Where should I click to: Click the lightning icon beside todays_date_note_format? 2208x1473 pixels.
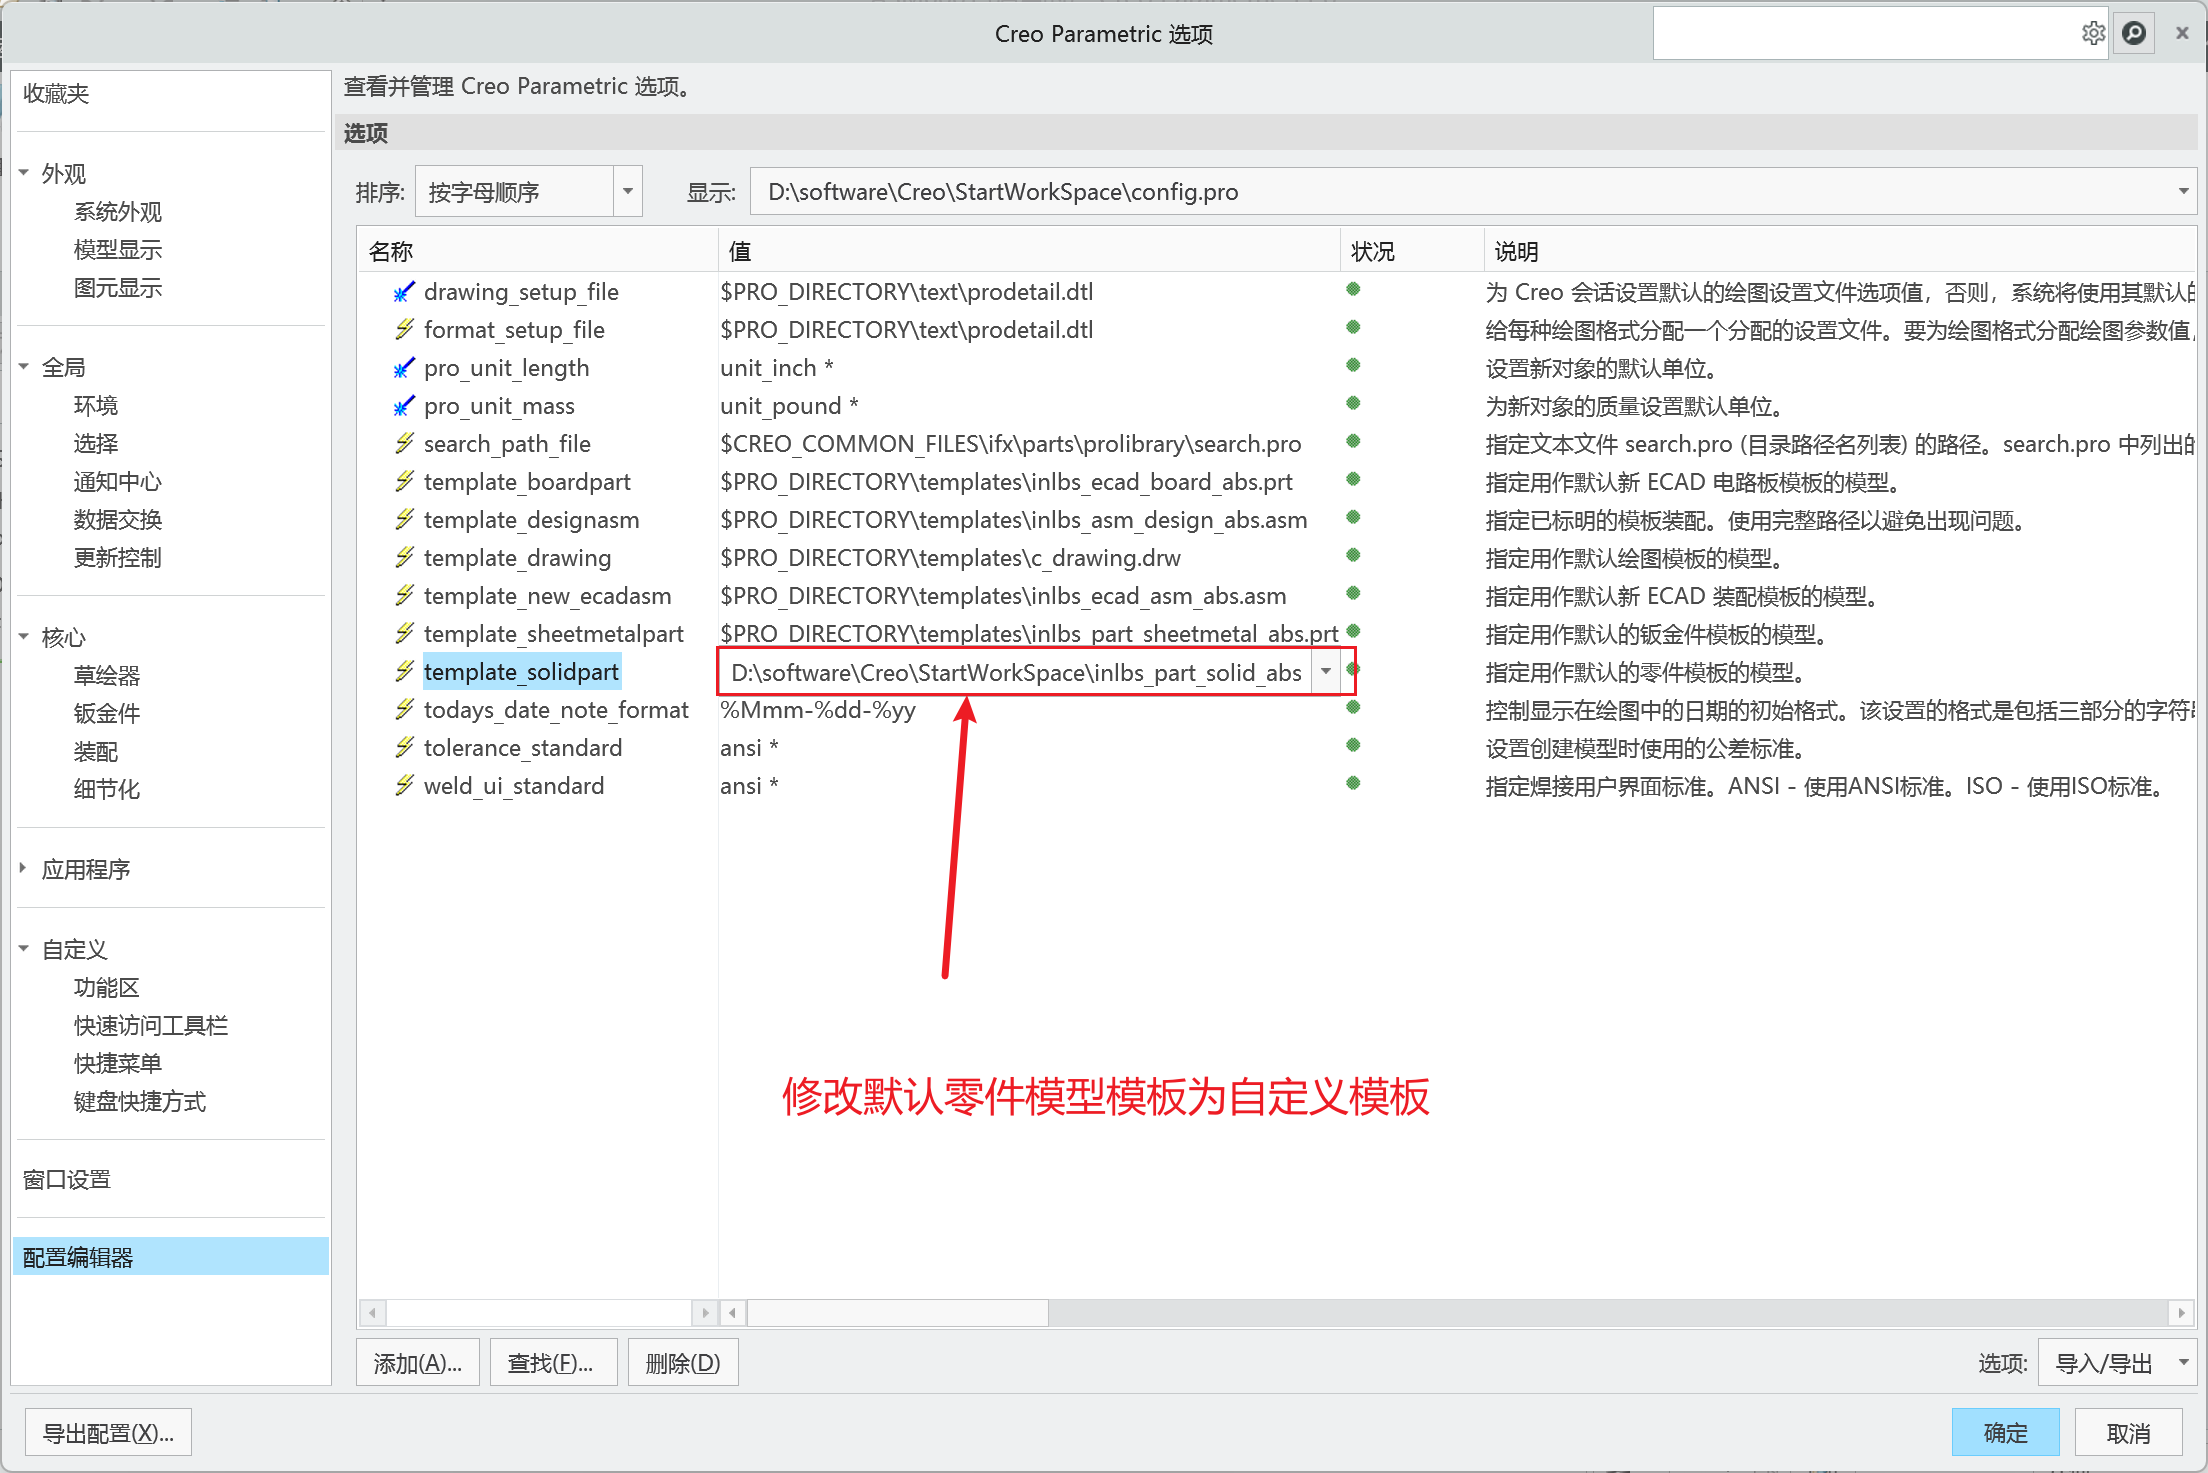404,709
